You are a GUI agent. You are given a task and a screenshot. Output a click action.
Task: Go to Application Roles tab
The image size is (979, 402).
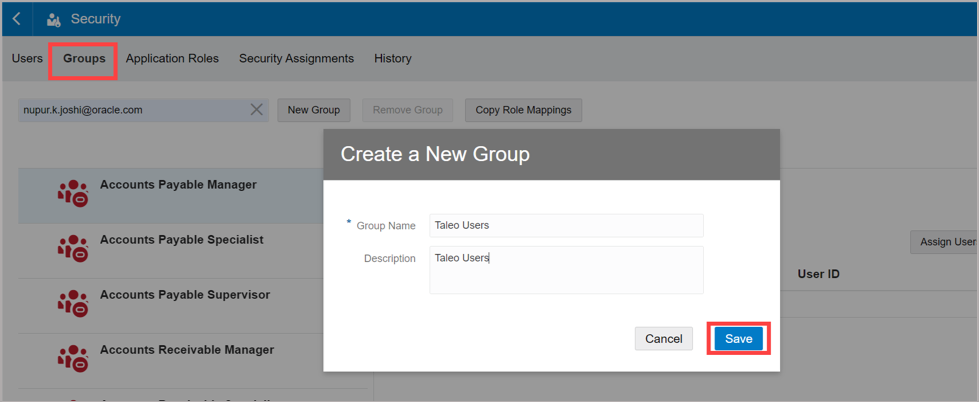click(x=172, y=59)
